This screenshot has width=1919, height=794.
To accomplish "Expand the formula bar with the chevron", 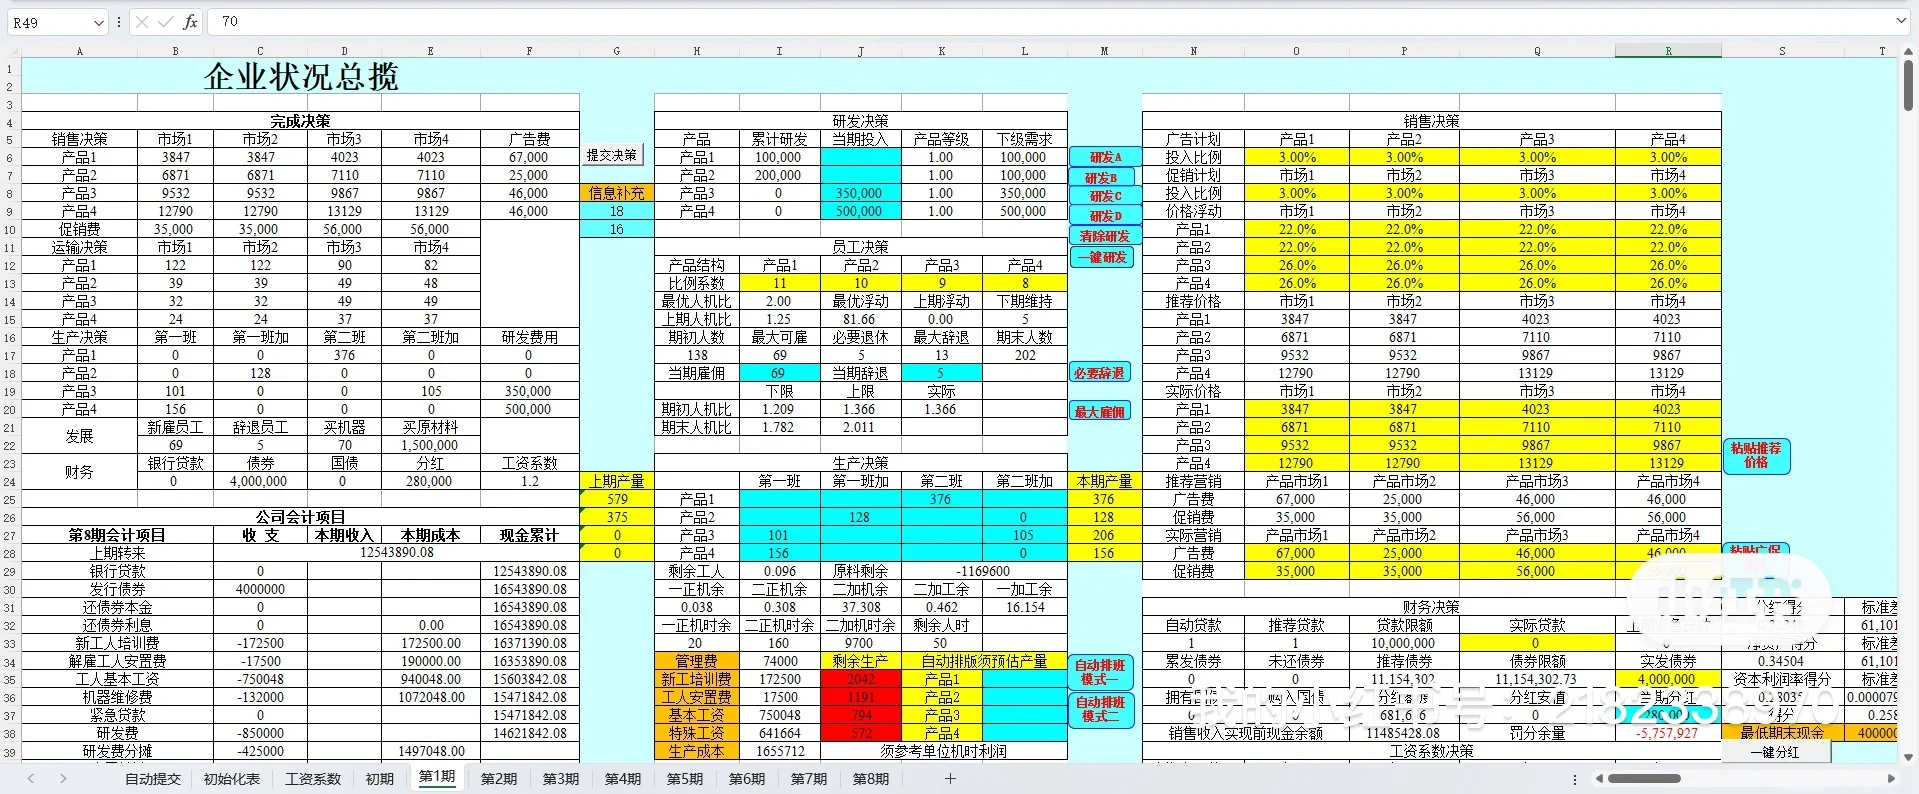I will click(1901, 21).
